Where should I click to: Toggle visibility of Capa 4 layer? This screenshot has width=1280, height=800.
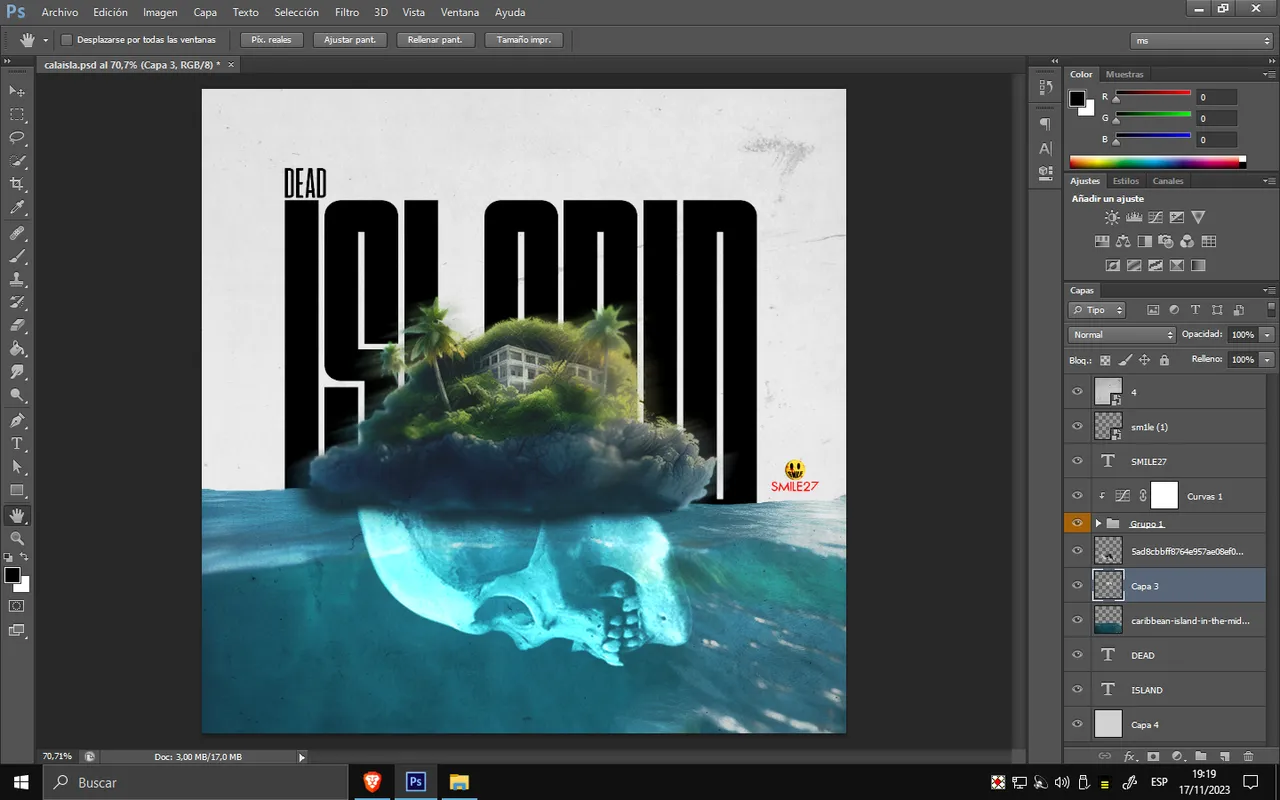1077,724
